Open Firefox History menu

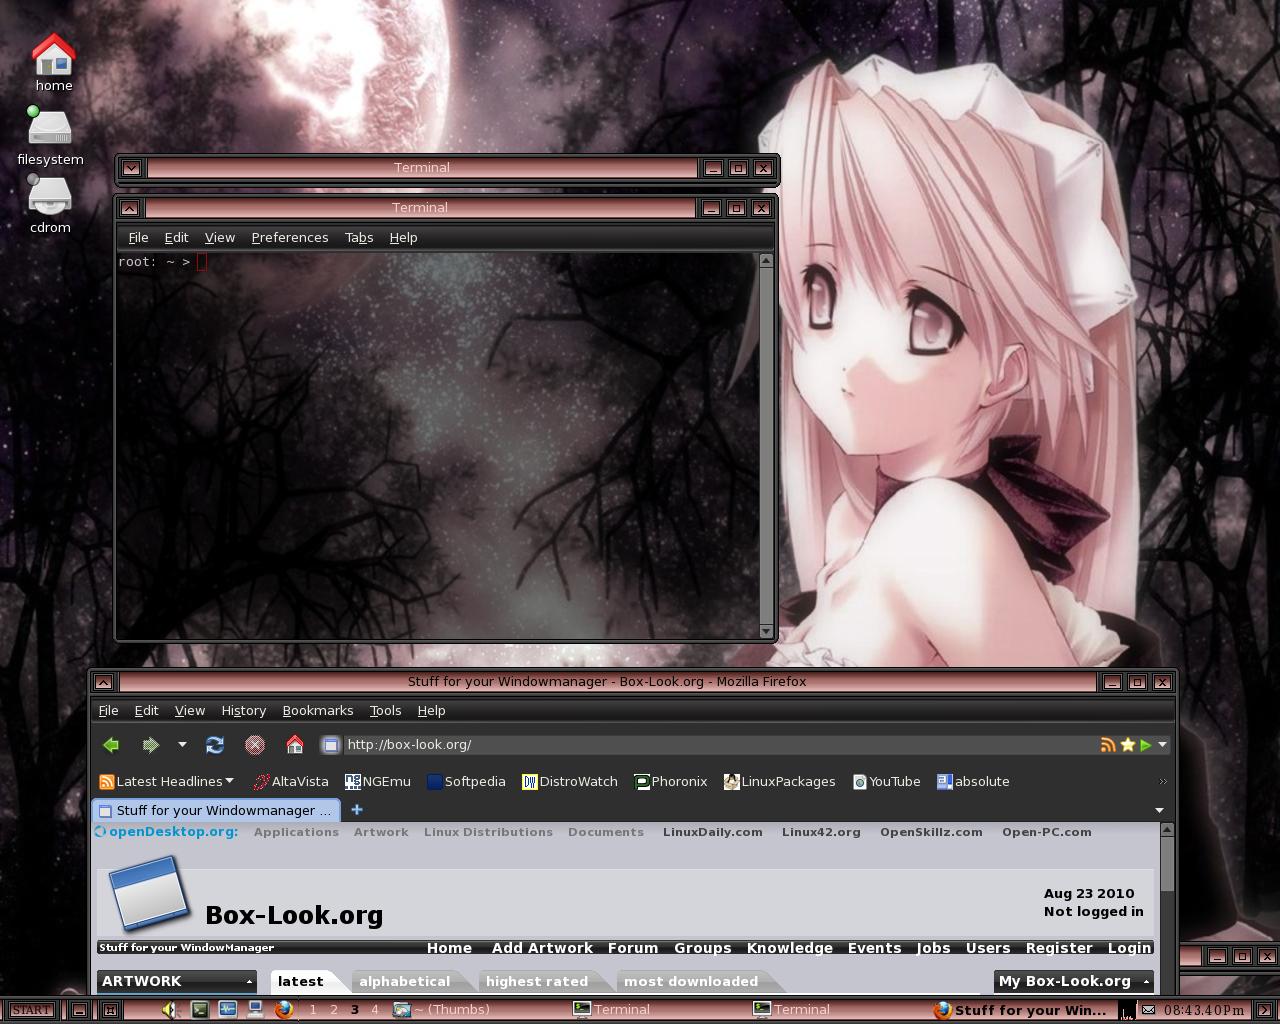243,711
